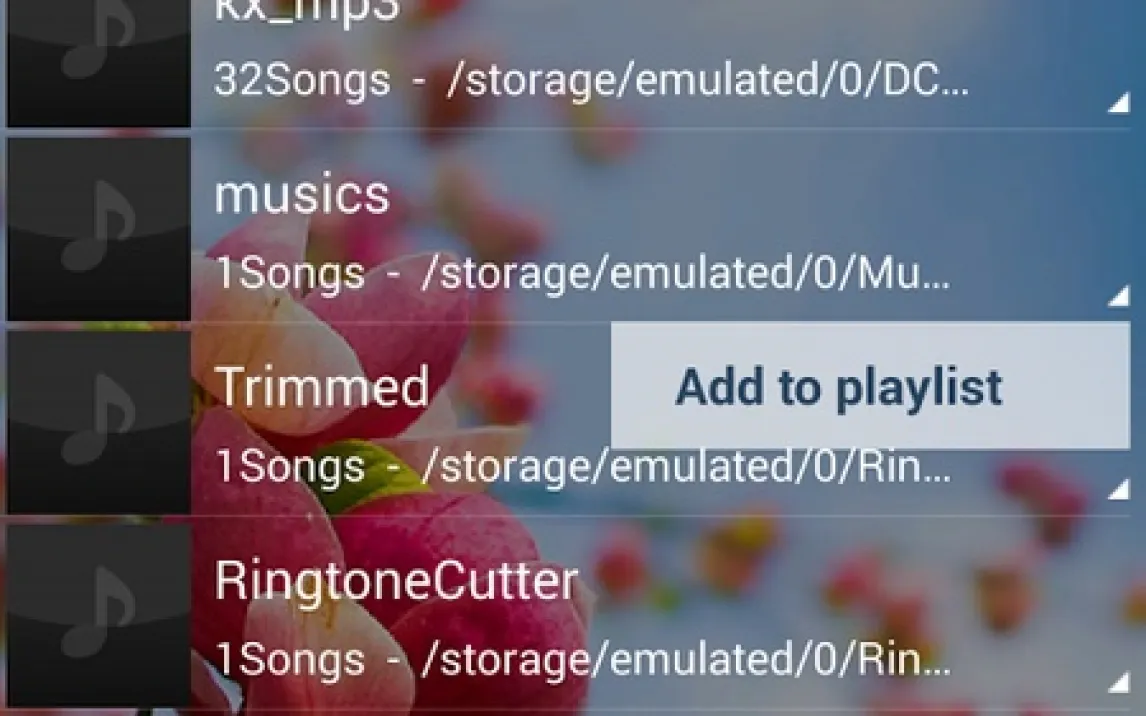The image size is (1146, 716).
Task: Select the /storage/emulated/0/DC... path text
Action: (x=708, y=80)
